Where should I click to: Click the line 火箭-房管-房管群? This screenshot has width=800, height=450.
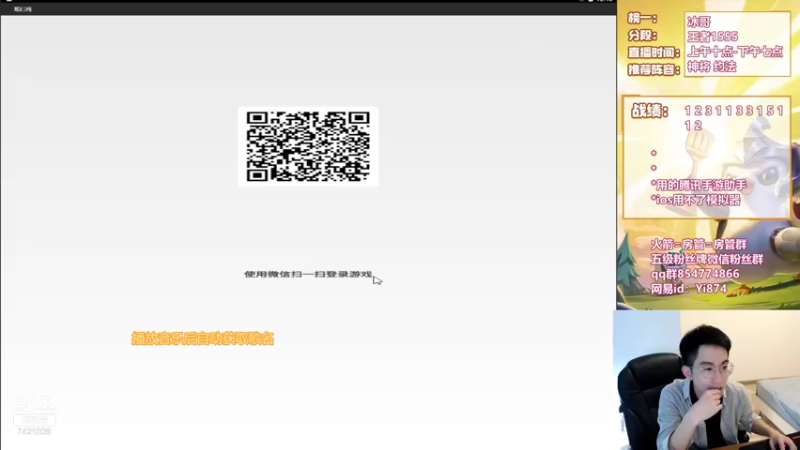pos(698,244)
